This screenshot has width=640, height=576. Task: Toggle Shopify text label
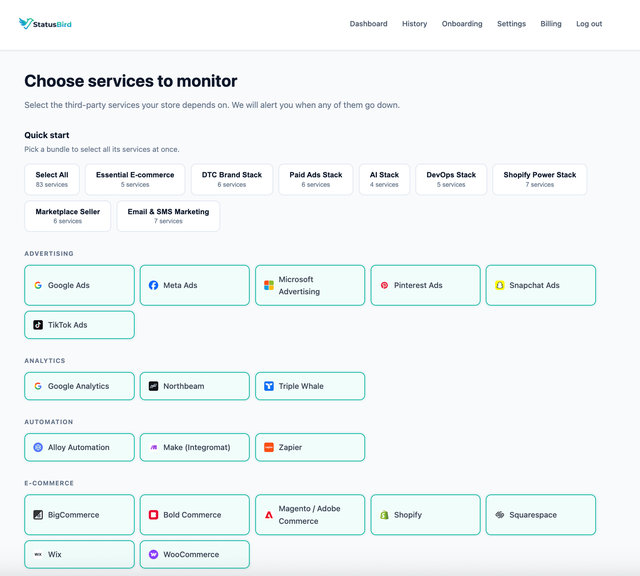408,515
